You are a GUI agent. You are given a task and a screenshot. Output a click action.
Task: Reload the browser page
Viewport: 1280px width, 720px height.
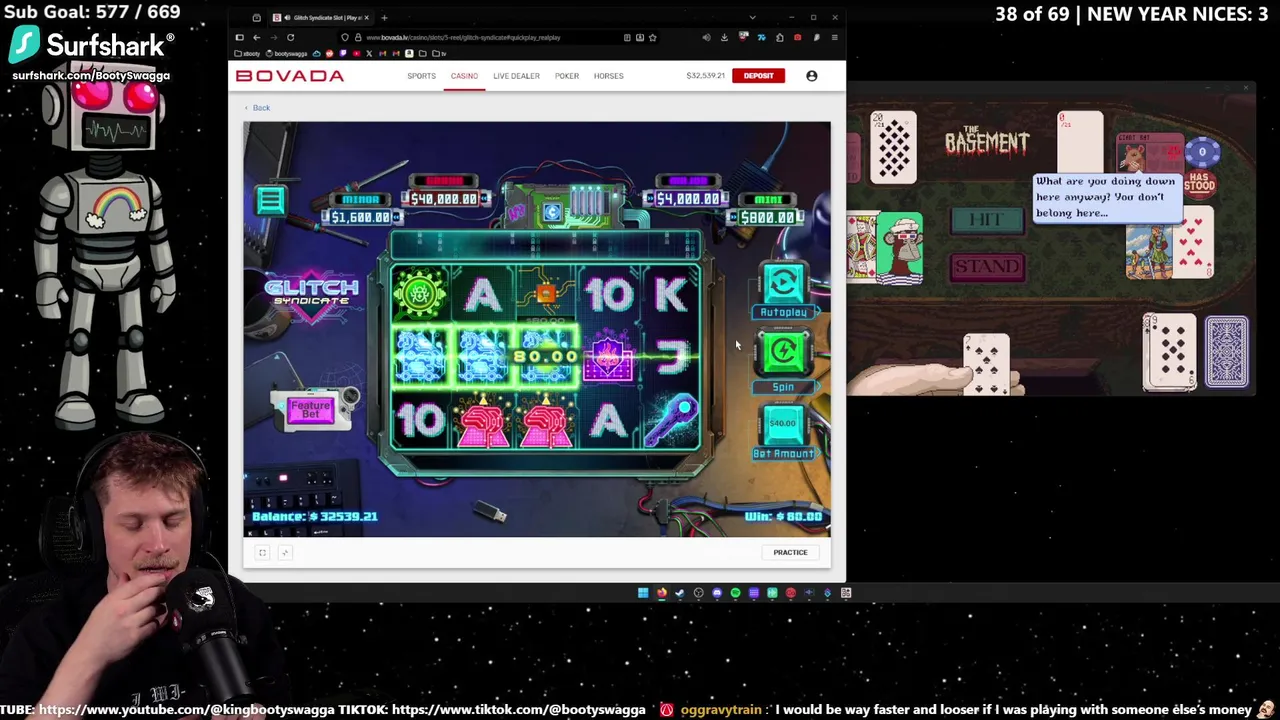[x=290, y=38]
